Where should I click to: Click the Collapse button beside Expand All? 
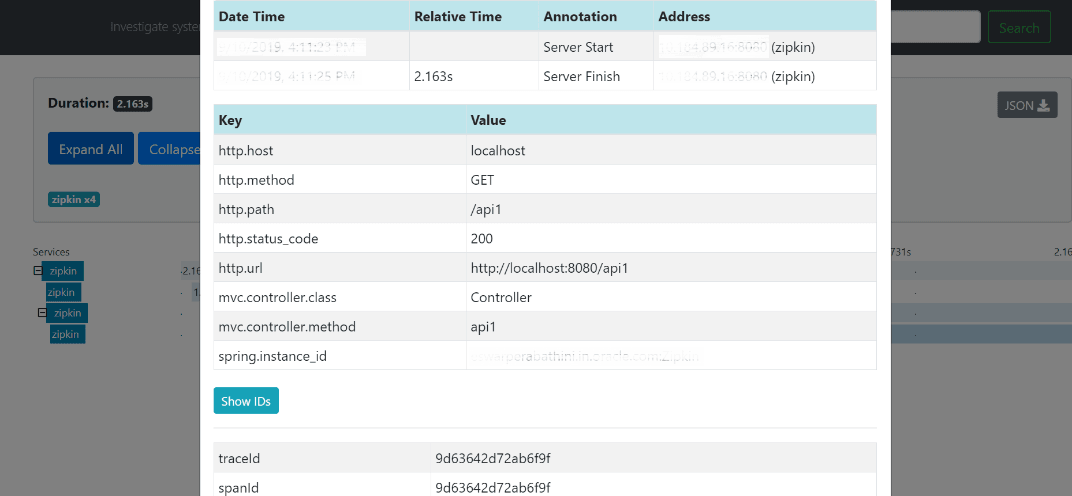(175, 149)
